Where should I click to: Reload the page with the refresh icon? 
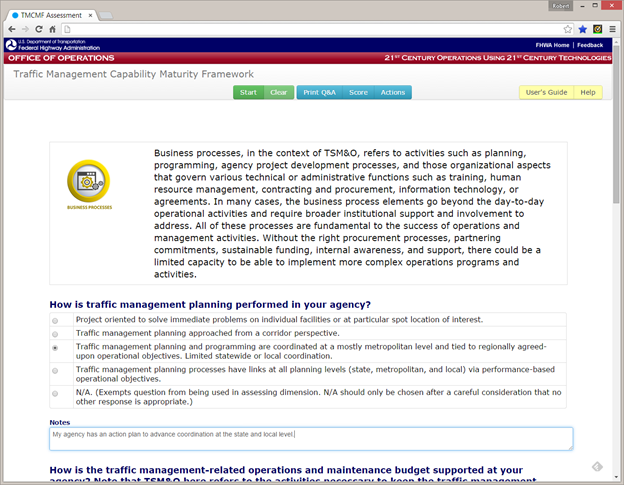click(42, 29)
